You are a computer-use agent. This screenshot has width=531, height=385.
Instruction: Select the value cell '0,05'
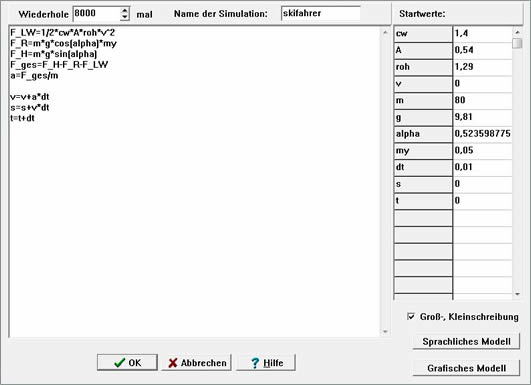[482, 151]
